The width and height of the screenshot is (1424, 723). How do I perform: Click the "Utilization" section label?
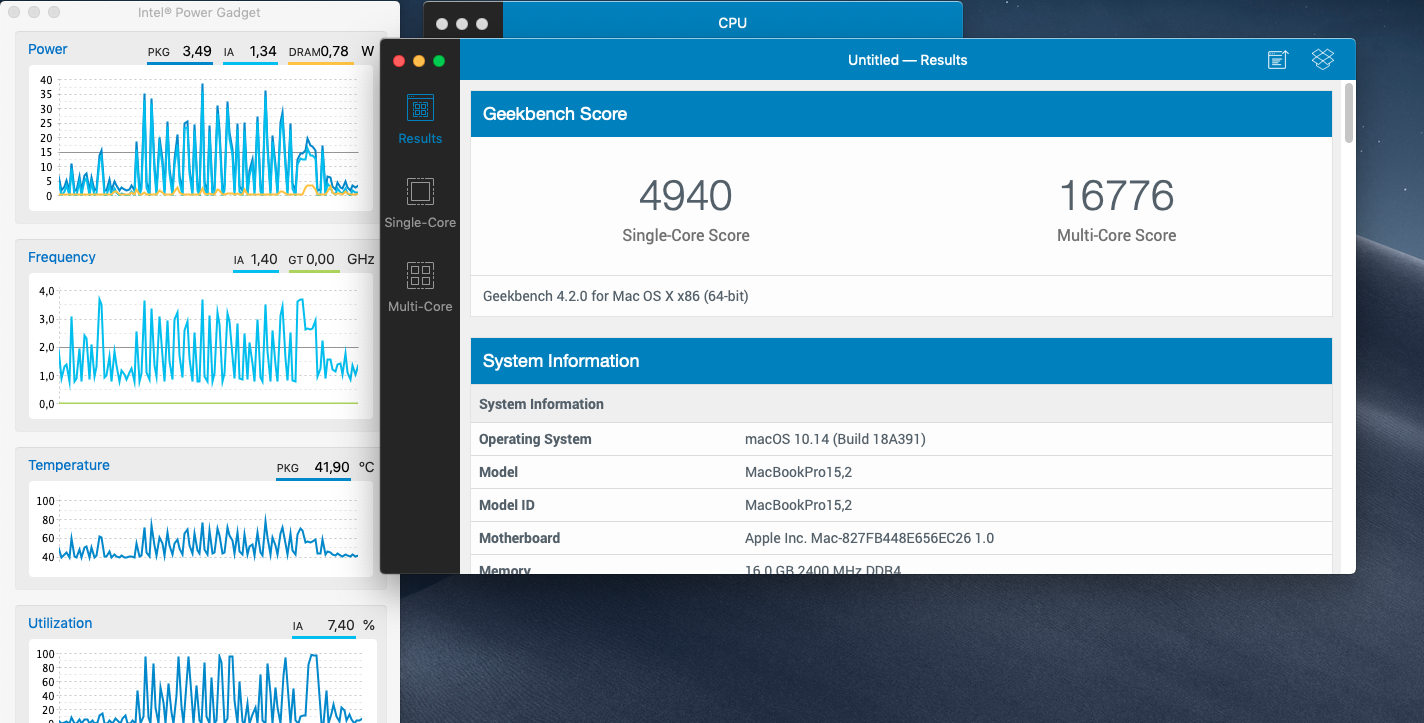[x=60, y=623]
